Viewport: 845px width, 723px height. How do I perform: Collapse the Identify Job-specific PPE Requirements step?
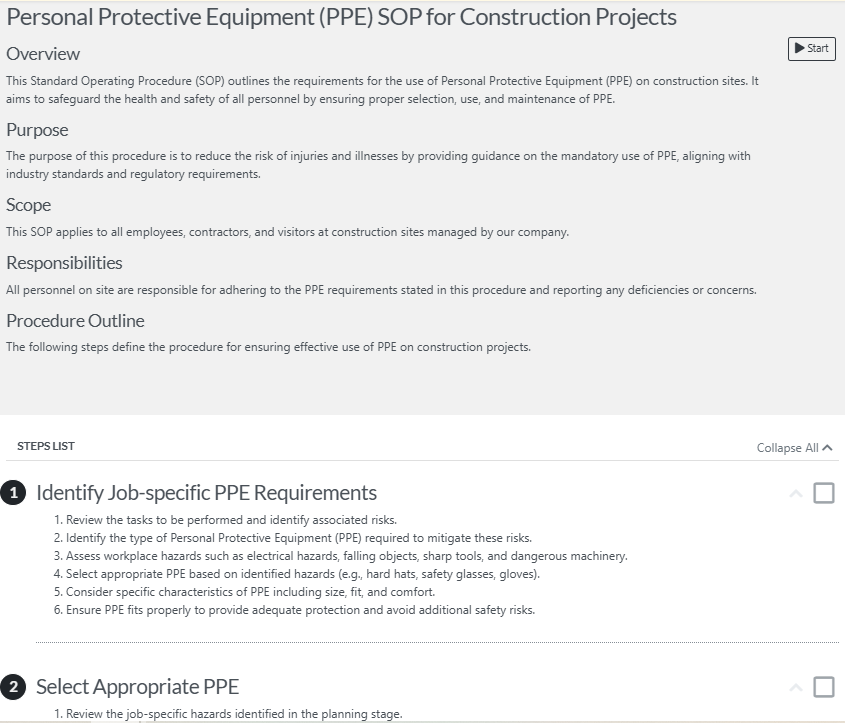[794, 492]
